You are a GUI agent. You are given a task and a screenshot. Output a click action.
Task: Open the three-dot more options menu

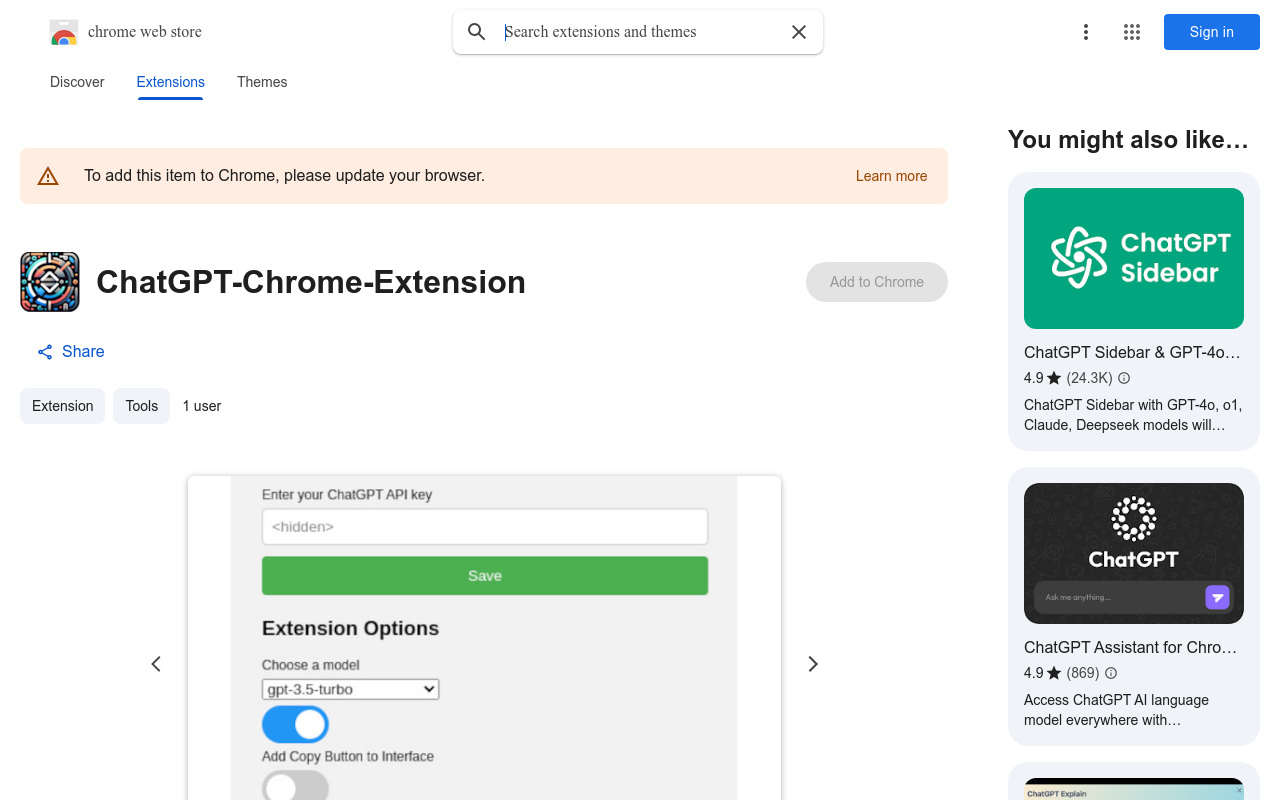1086,32
